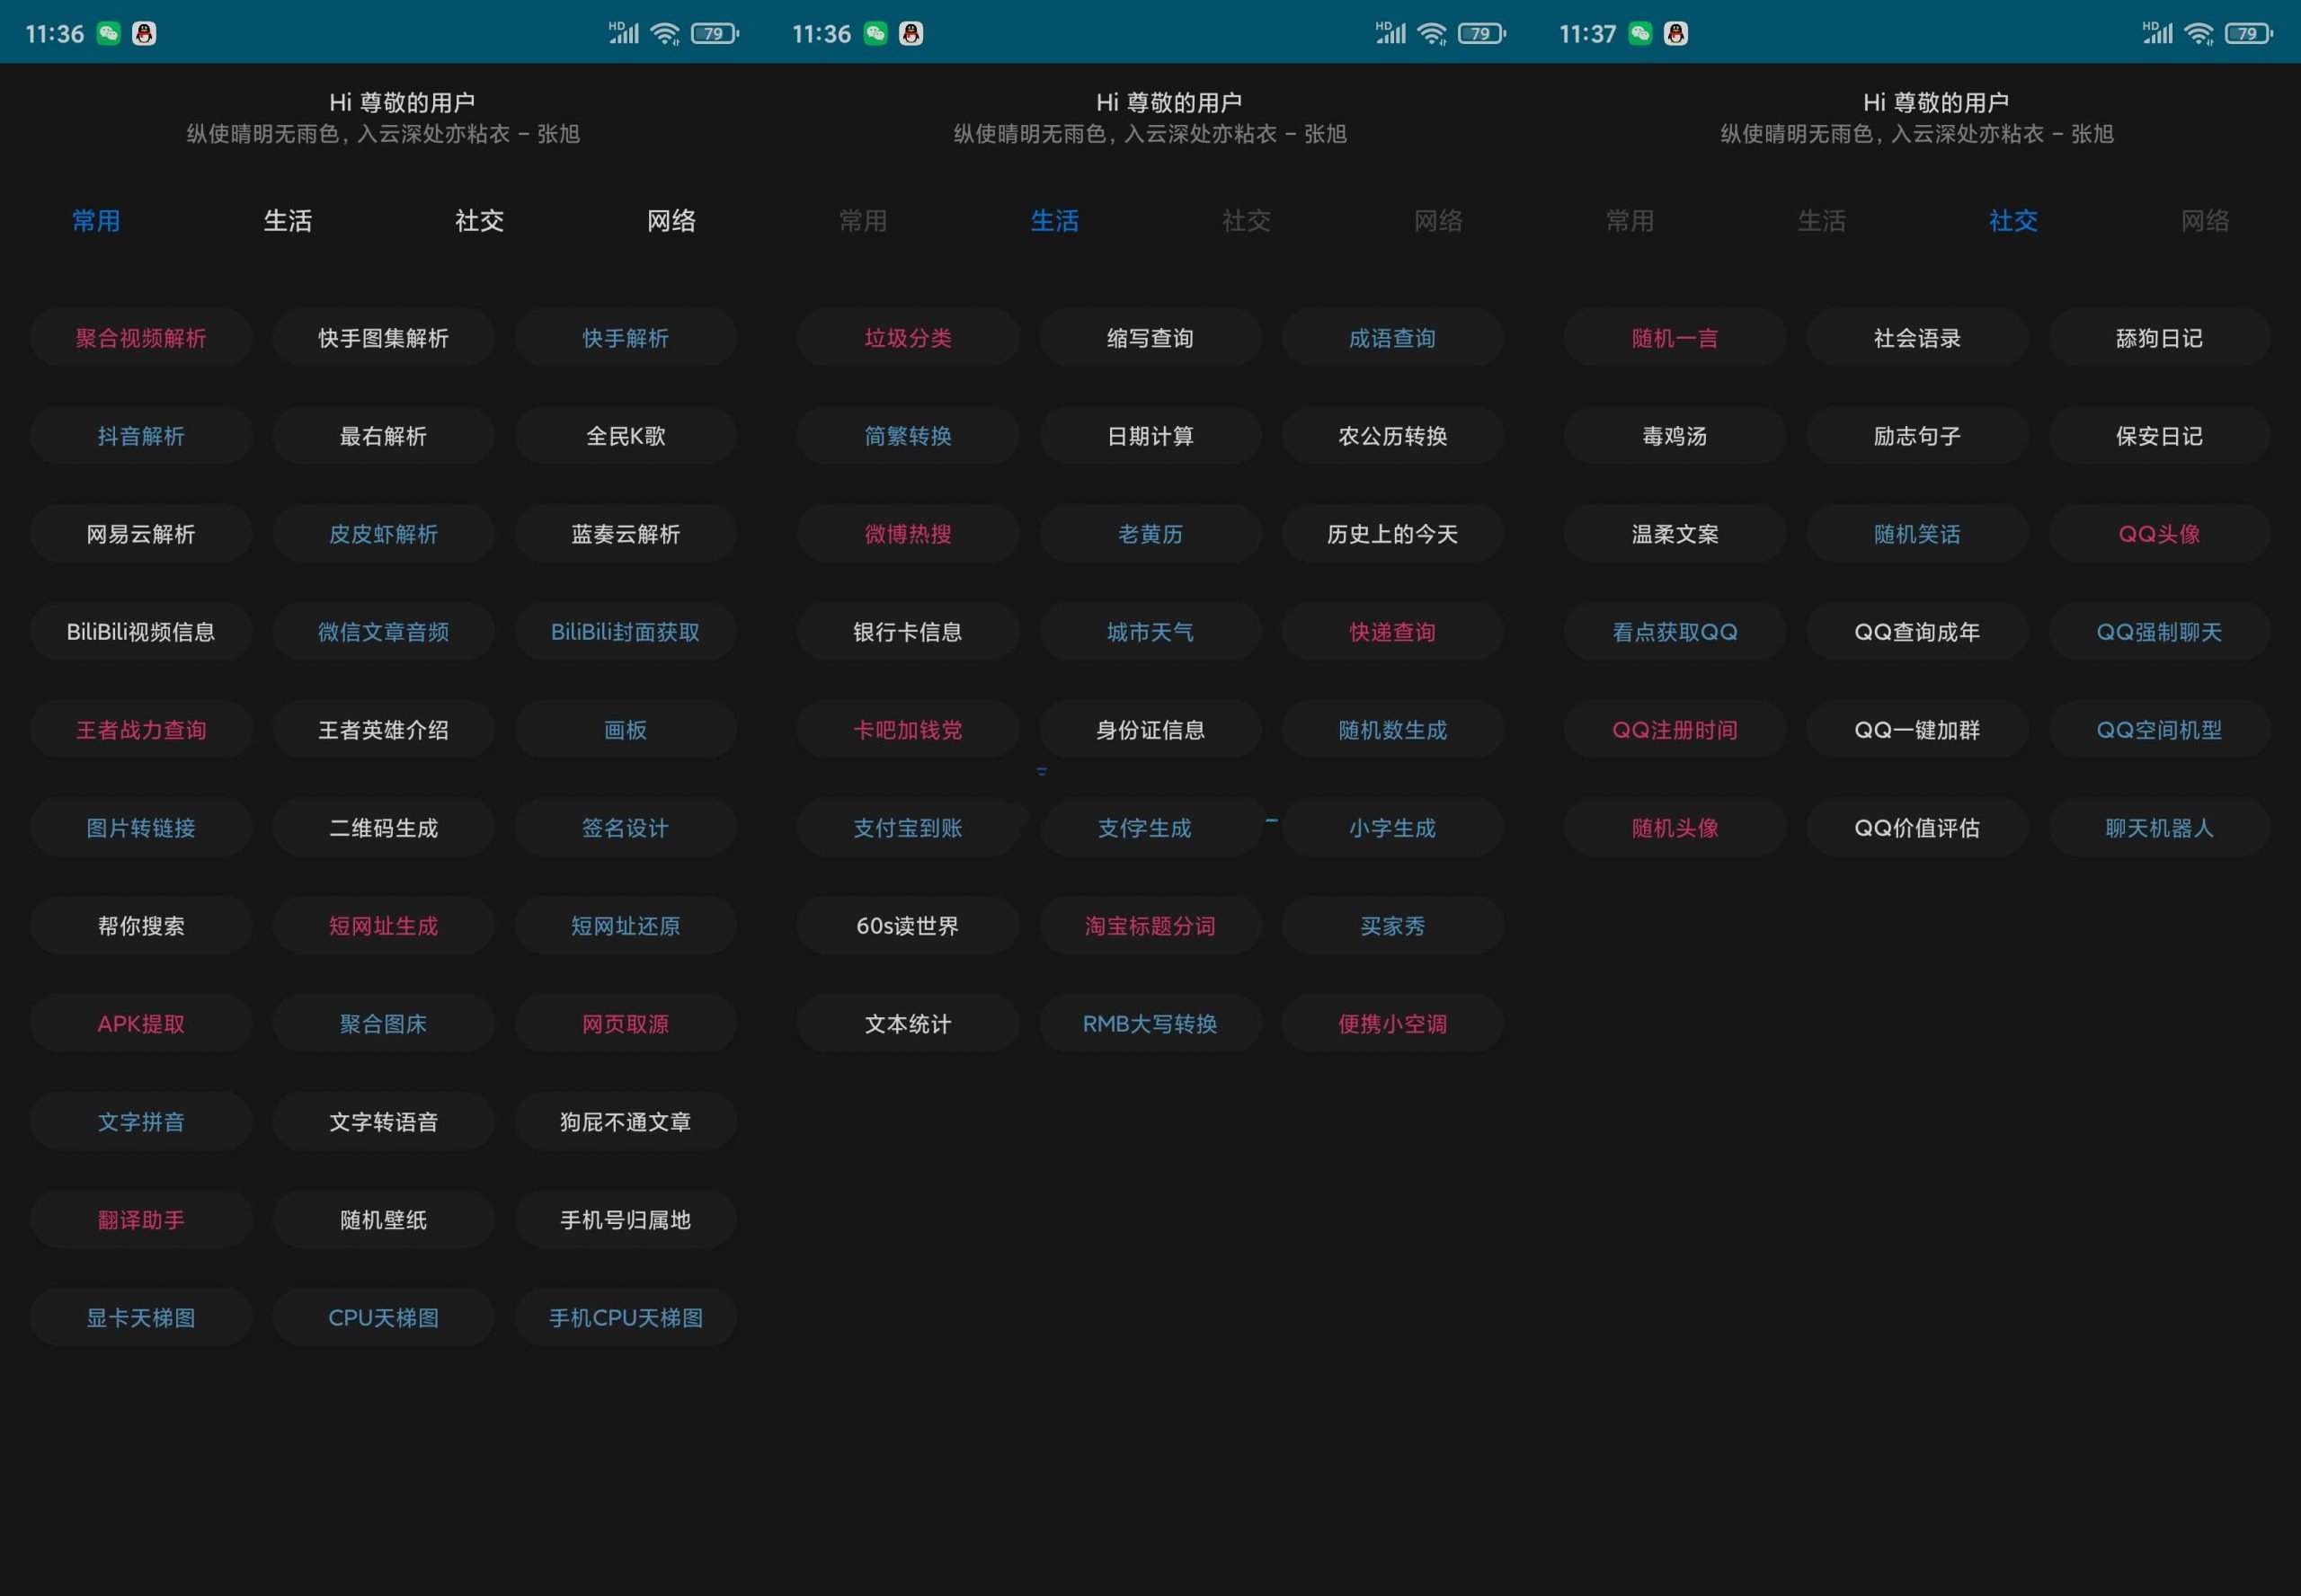
Task: Open 快递查询 tool
Action: tap(1393, 632)
